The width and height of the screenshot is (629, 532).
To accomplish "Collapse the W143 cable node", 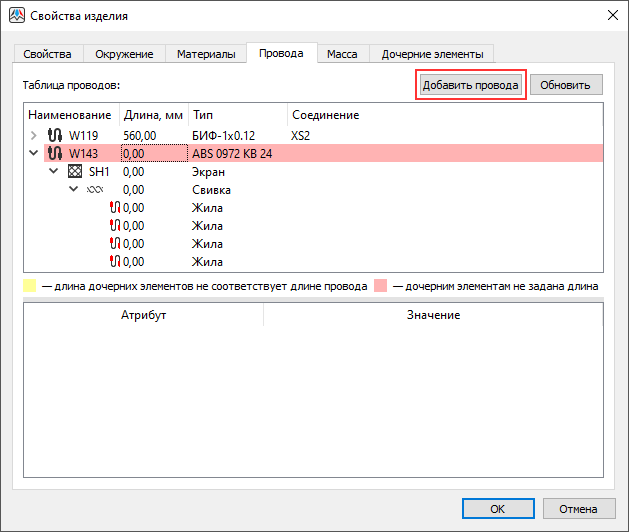I will [x=34, y=153].
